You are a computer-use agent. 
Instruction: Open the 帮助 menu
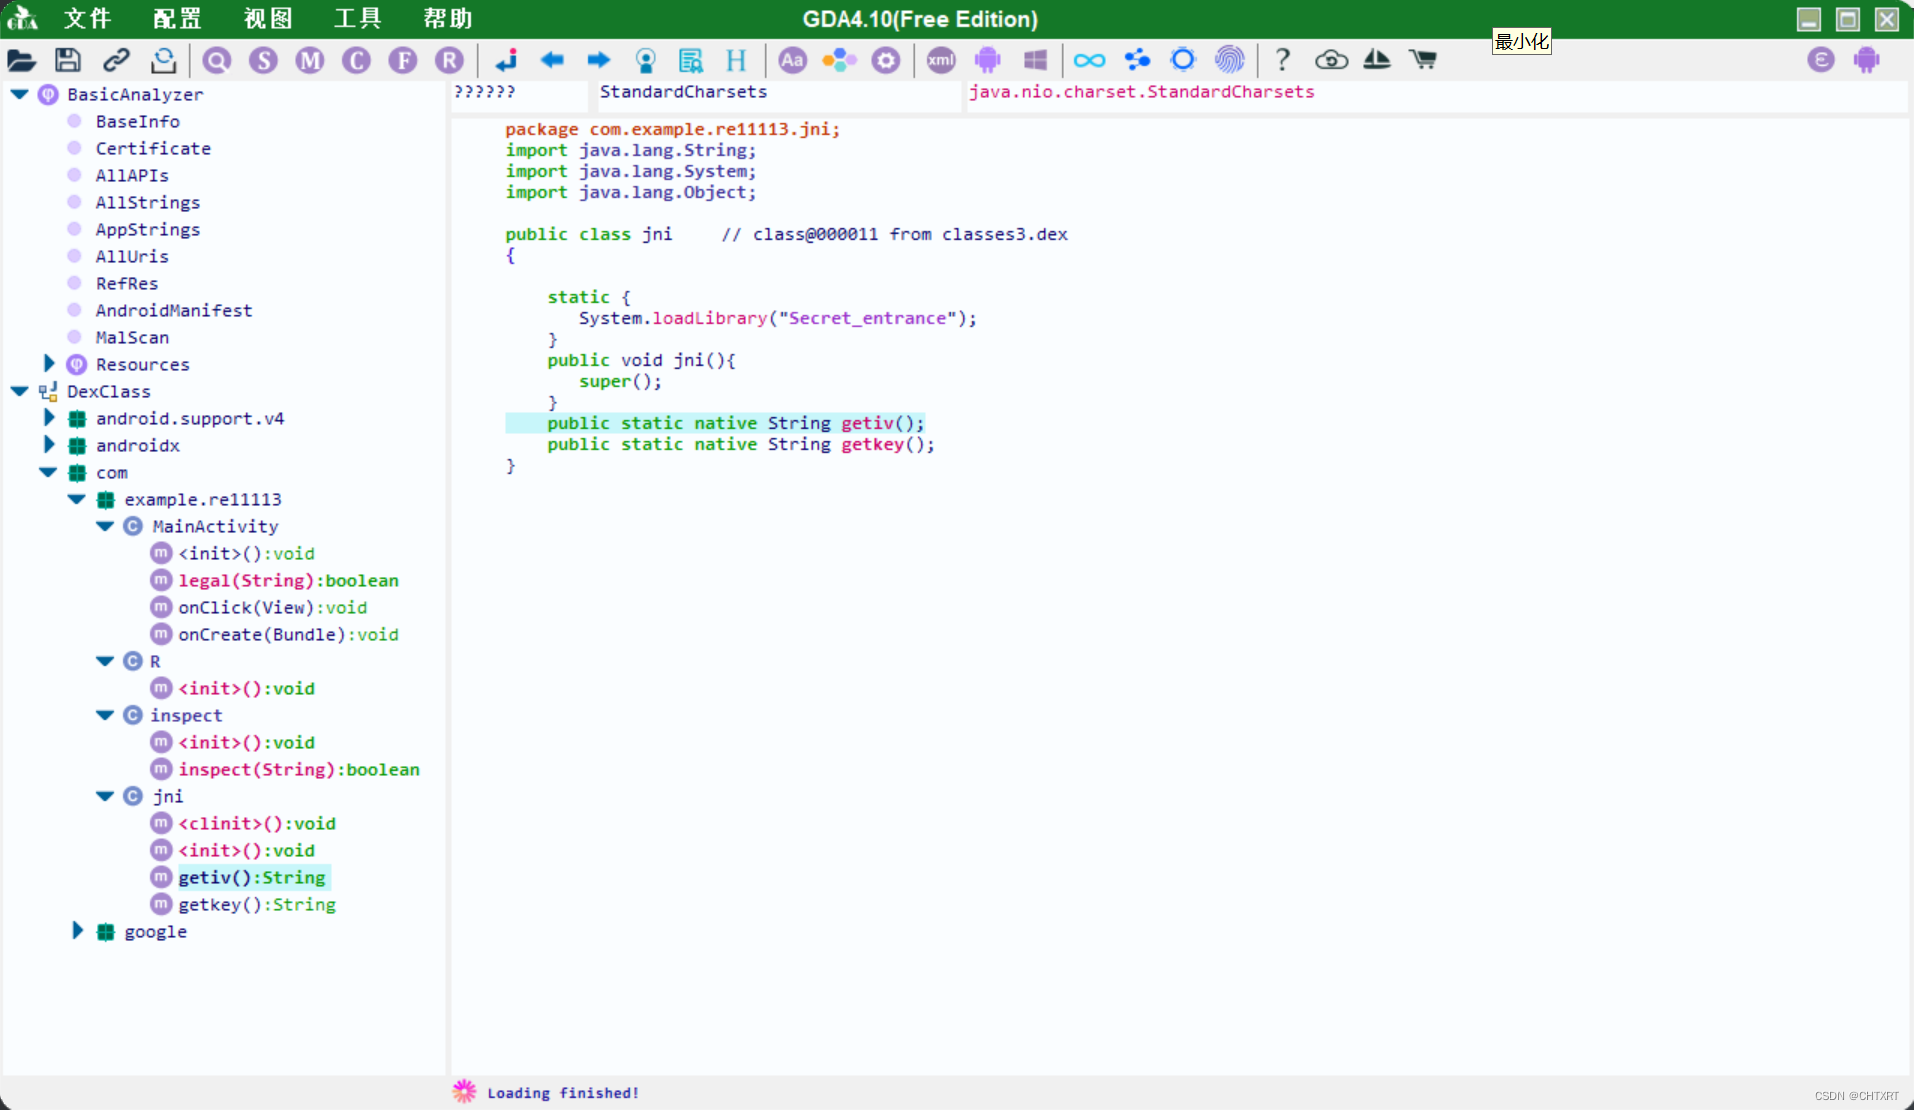click(x=447, y=19)
